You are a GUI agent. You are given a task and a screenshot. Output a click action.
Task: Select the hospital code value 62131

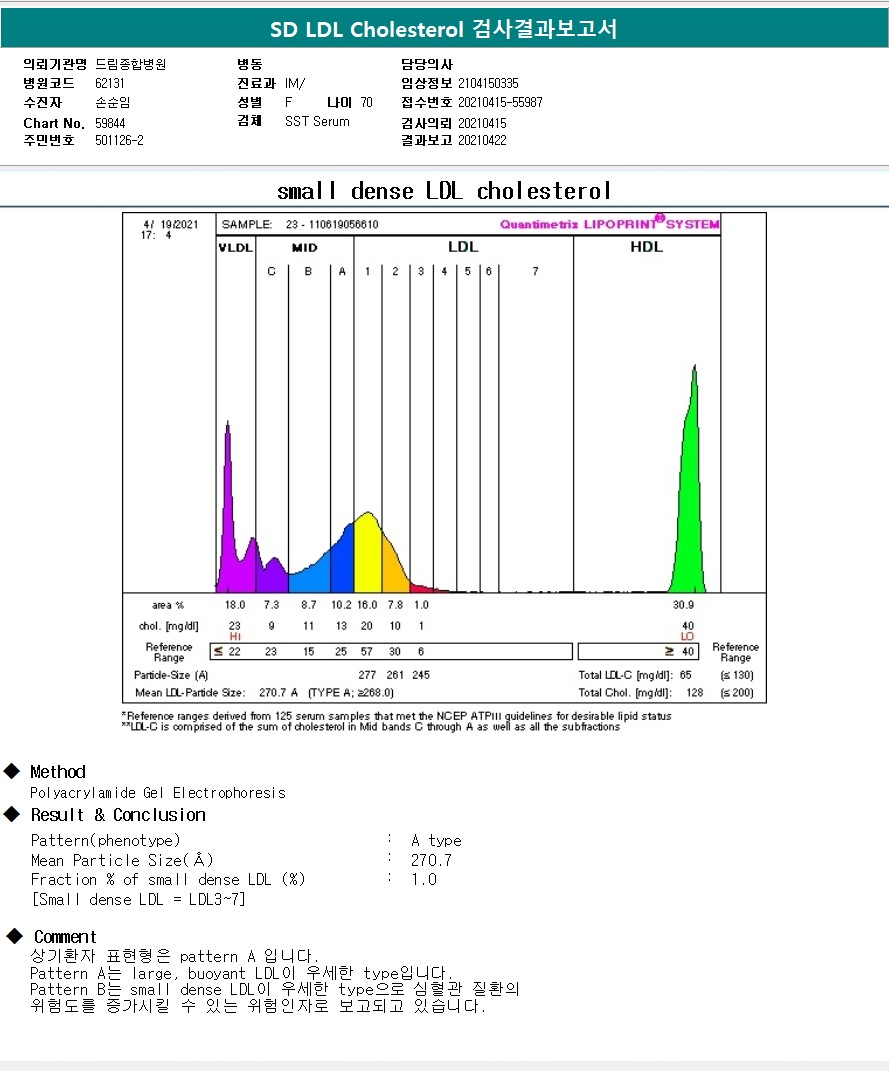(111, 84)
